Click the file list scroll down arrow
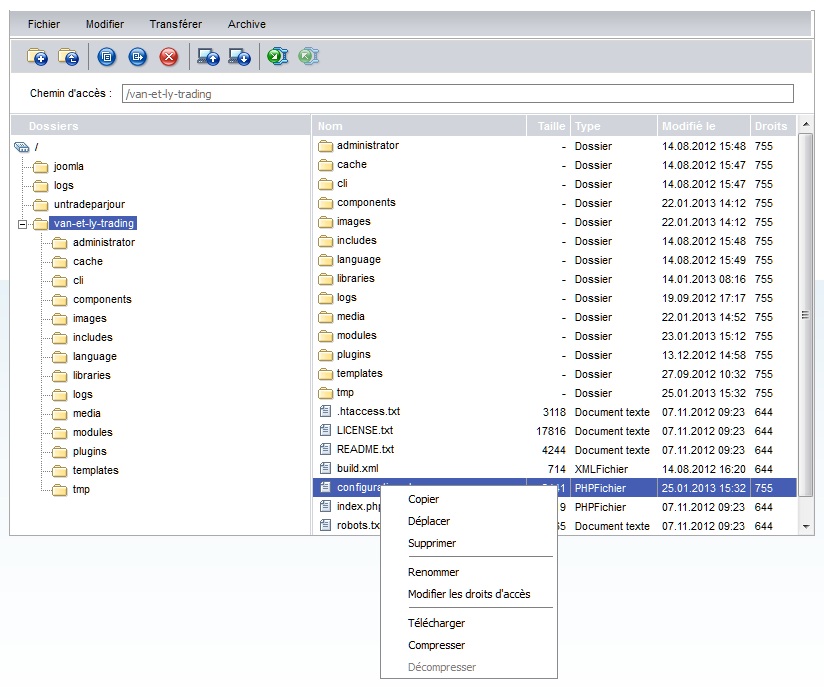The image size is (824, 698). 806,526
